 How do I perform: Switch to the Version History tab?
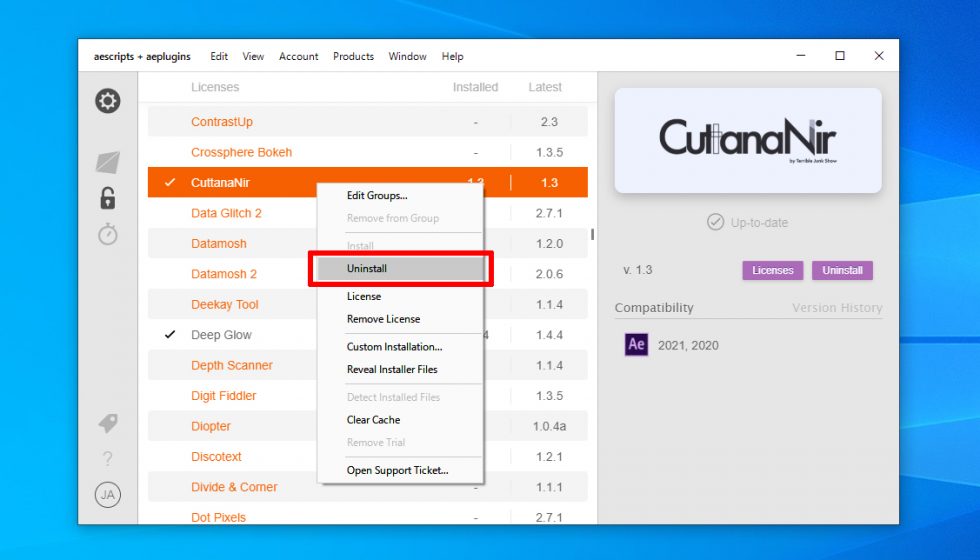(x=837, y=308)
